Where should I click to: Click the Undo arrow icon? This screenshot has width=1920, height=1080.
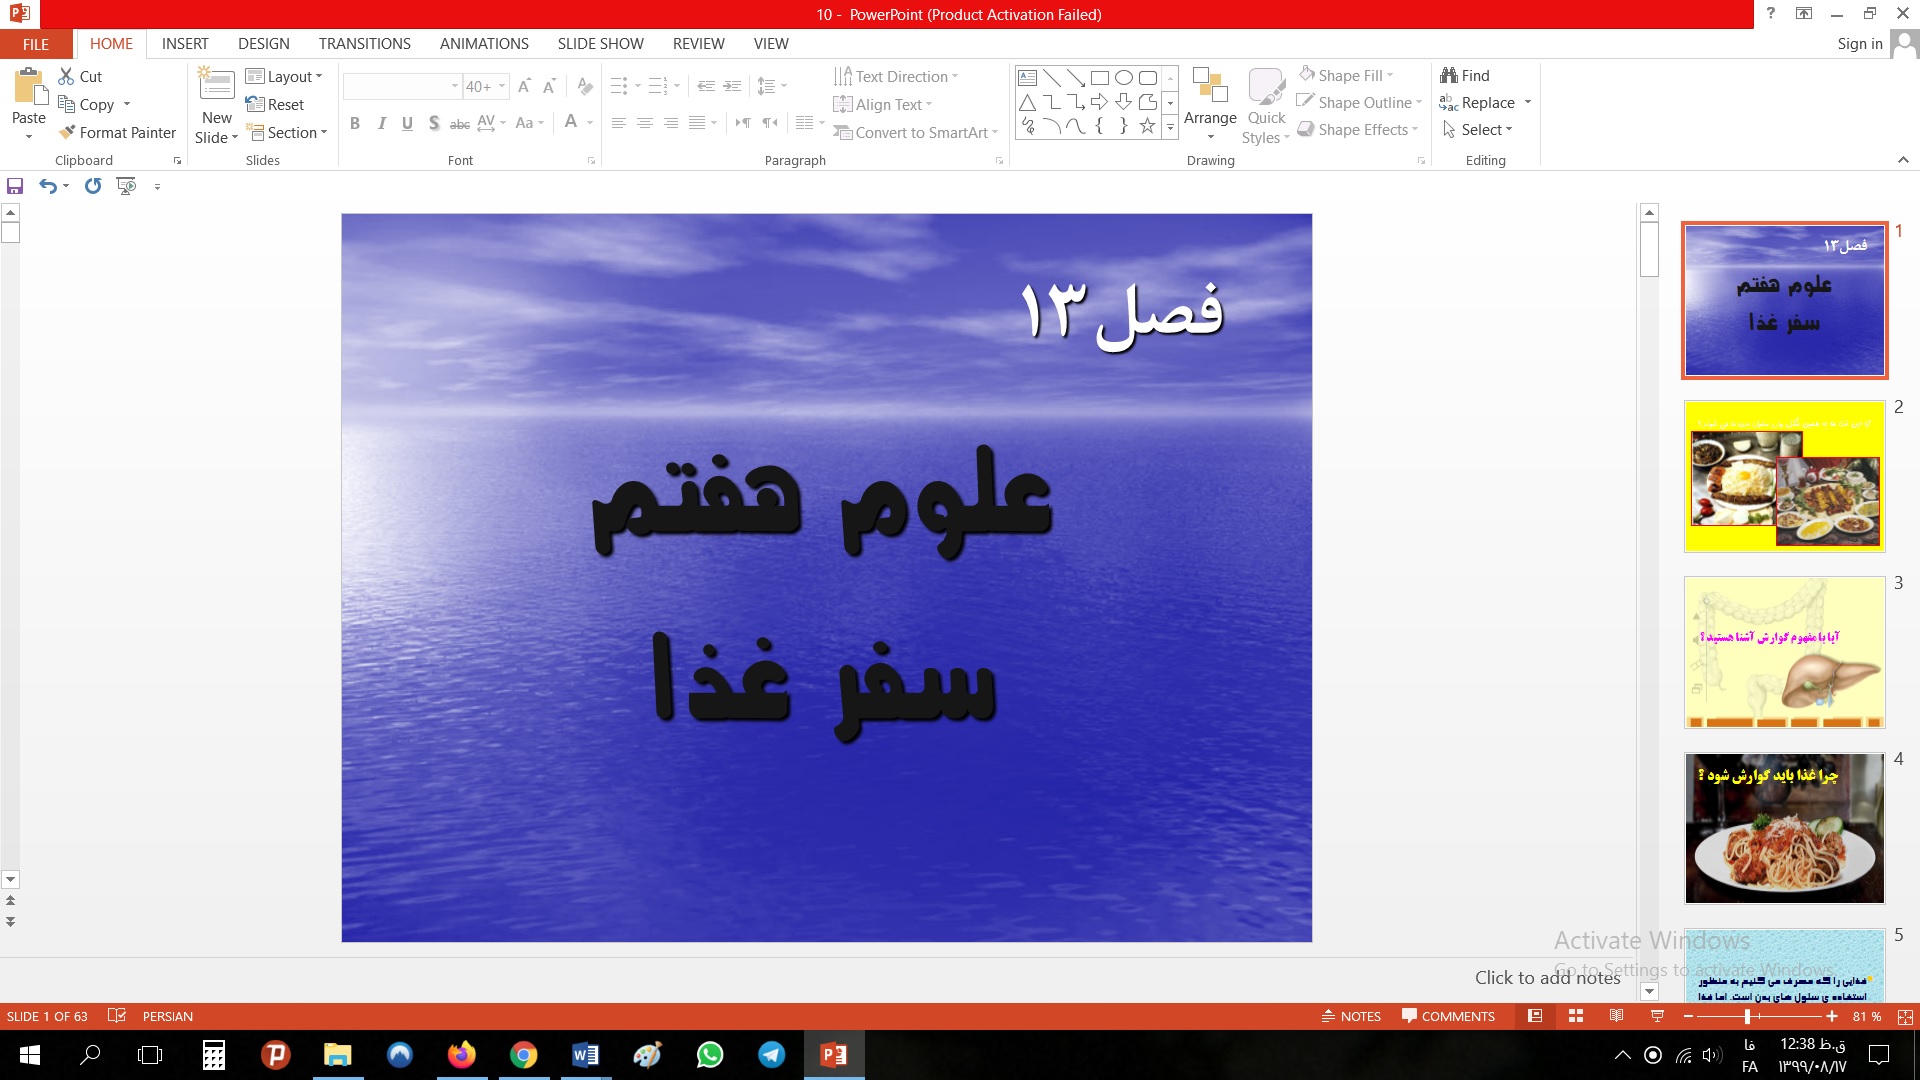[x=47, y=186]
